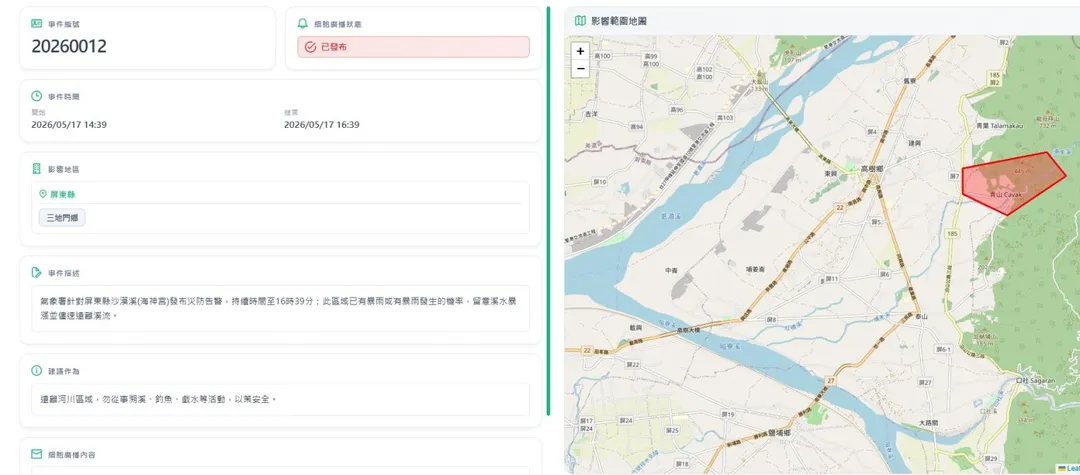Select the 三地門鄉 township tag

(62, 218)
